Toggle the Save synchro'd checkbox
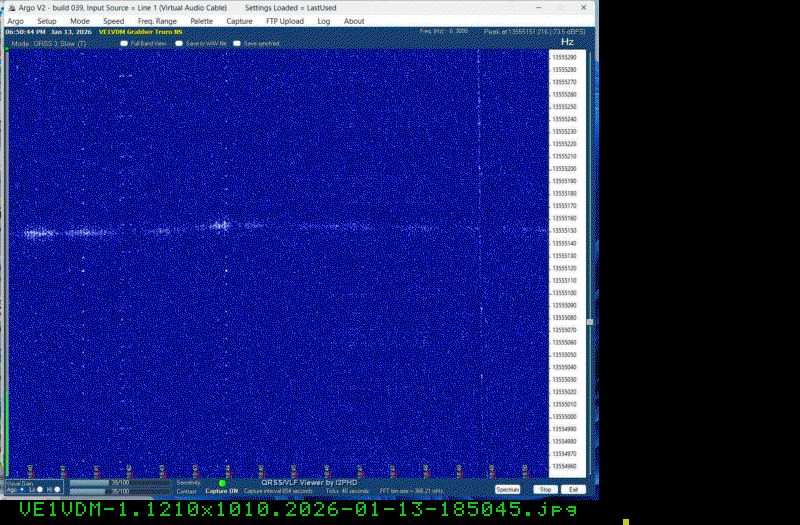This screenshot has height=525, width=800. click(x=236, y=44)
